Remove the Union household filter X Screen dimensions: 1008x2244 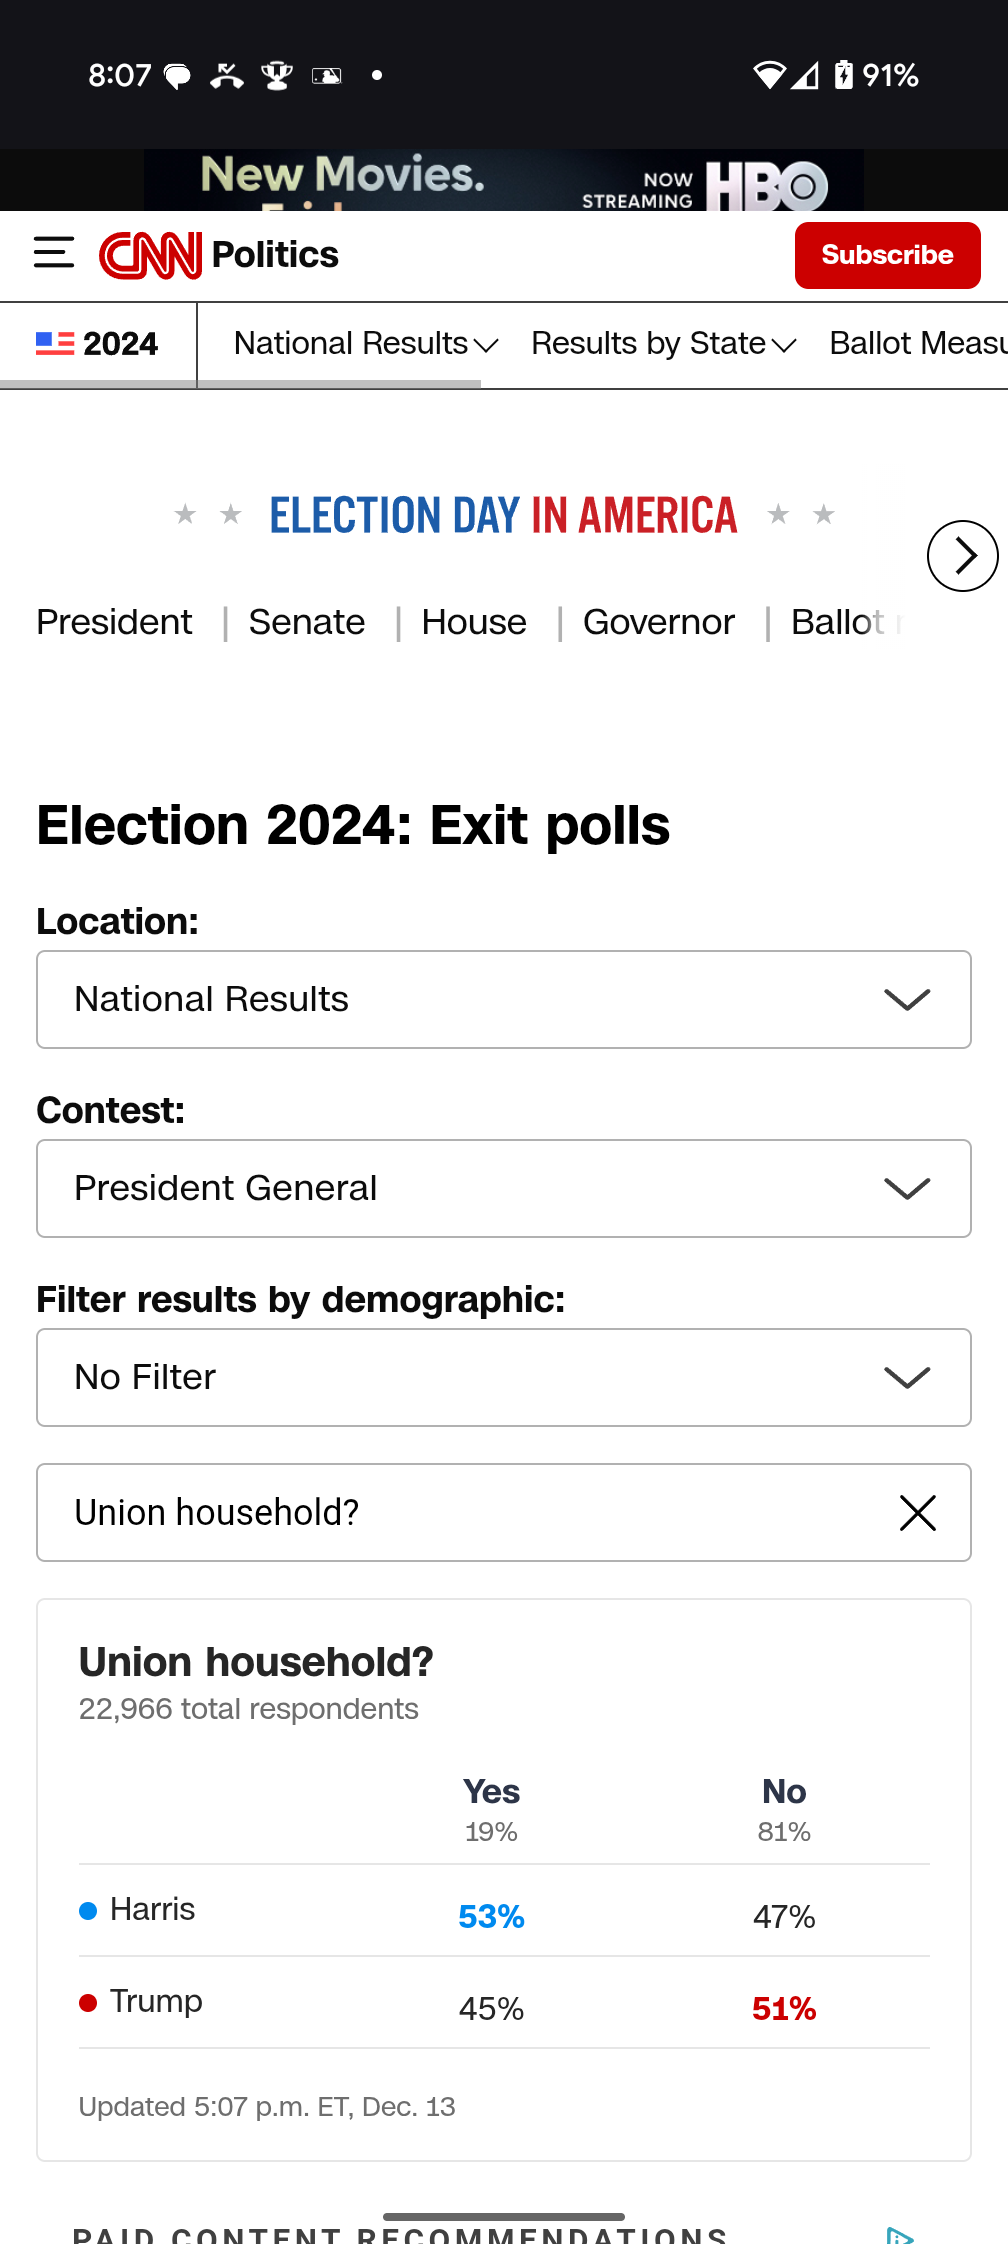point(917,1513)
